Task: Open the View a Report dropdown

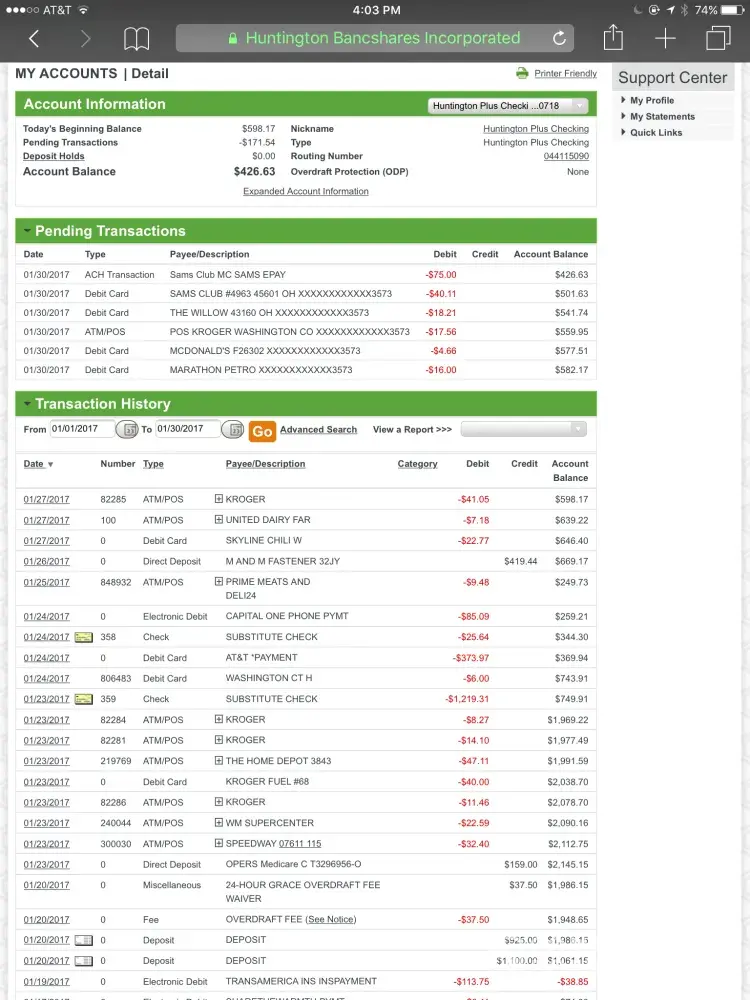Action: 523,429
